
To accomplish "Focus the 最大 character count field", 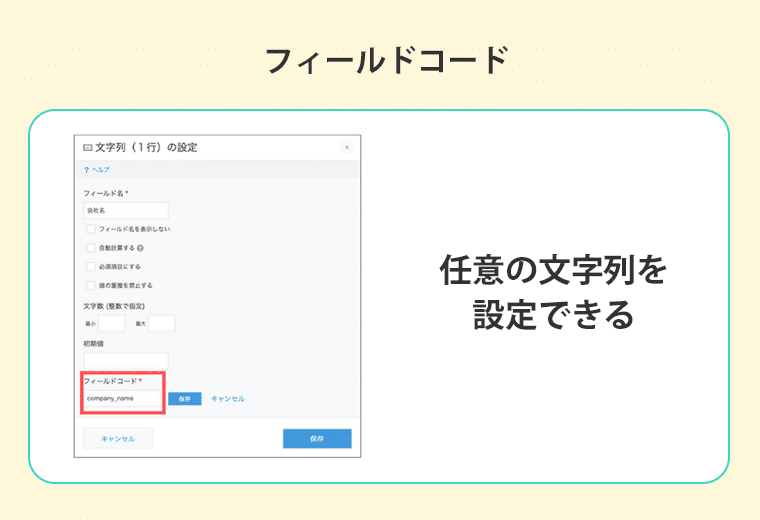I will tap(162, 323).
